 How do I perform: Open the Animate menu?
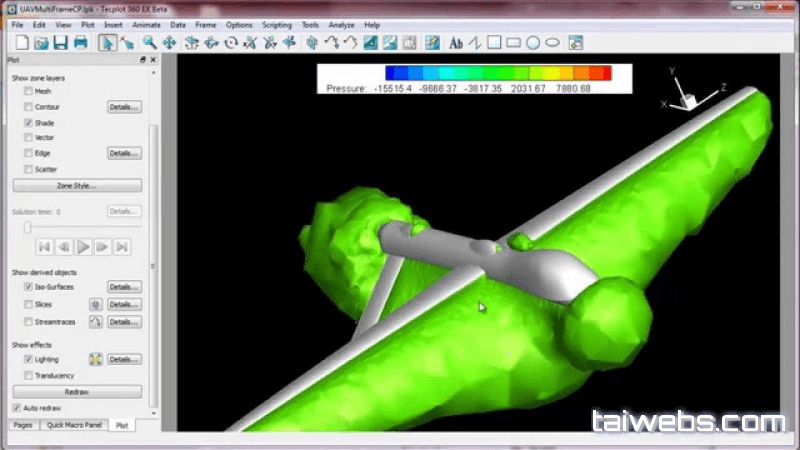pos(148,24)
